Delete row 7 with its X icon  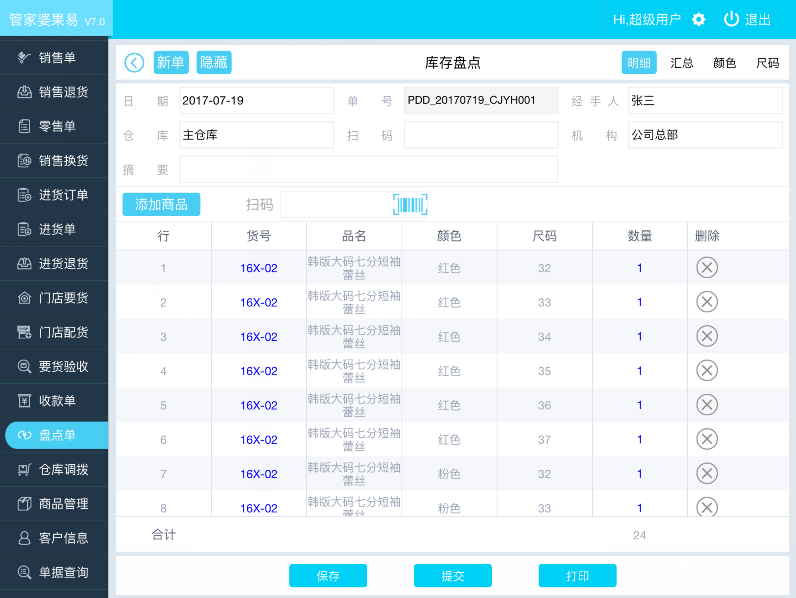click(x=707, y=474)
